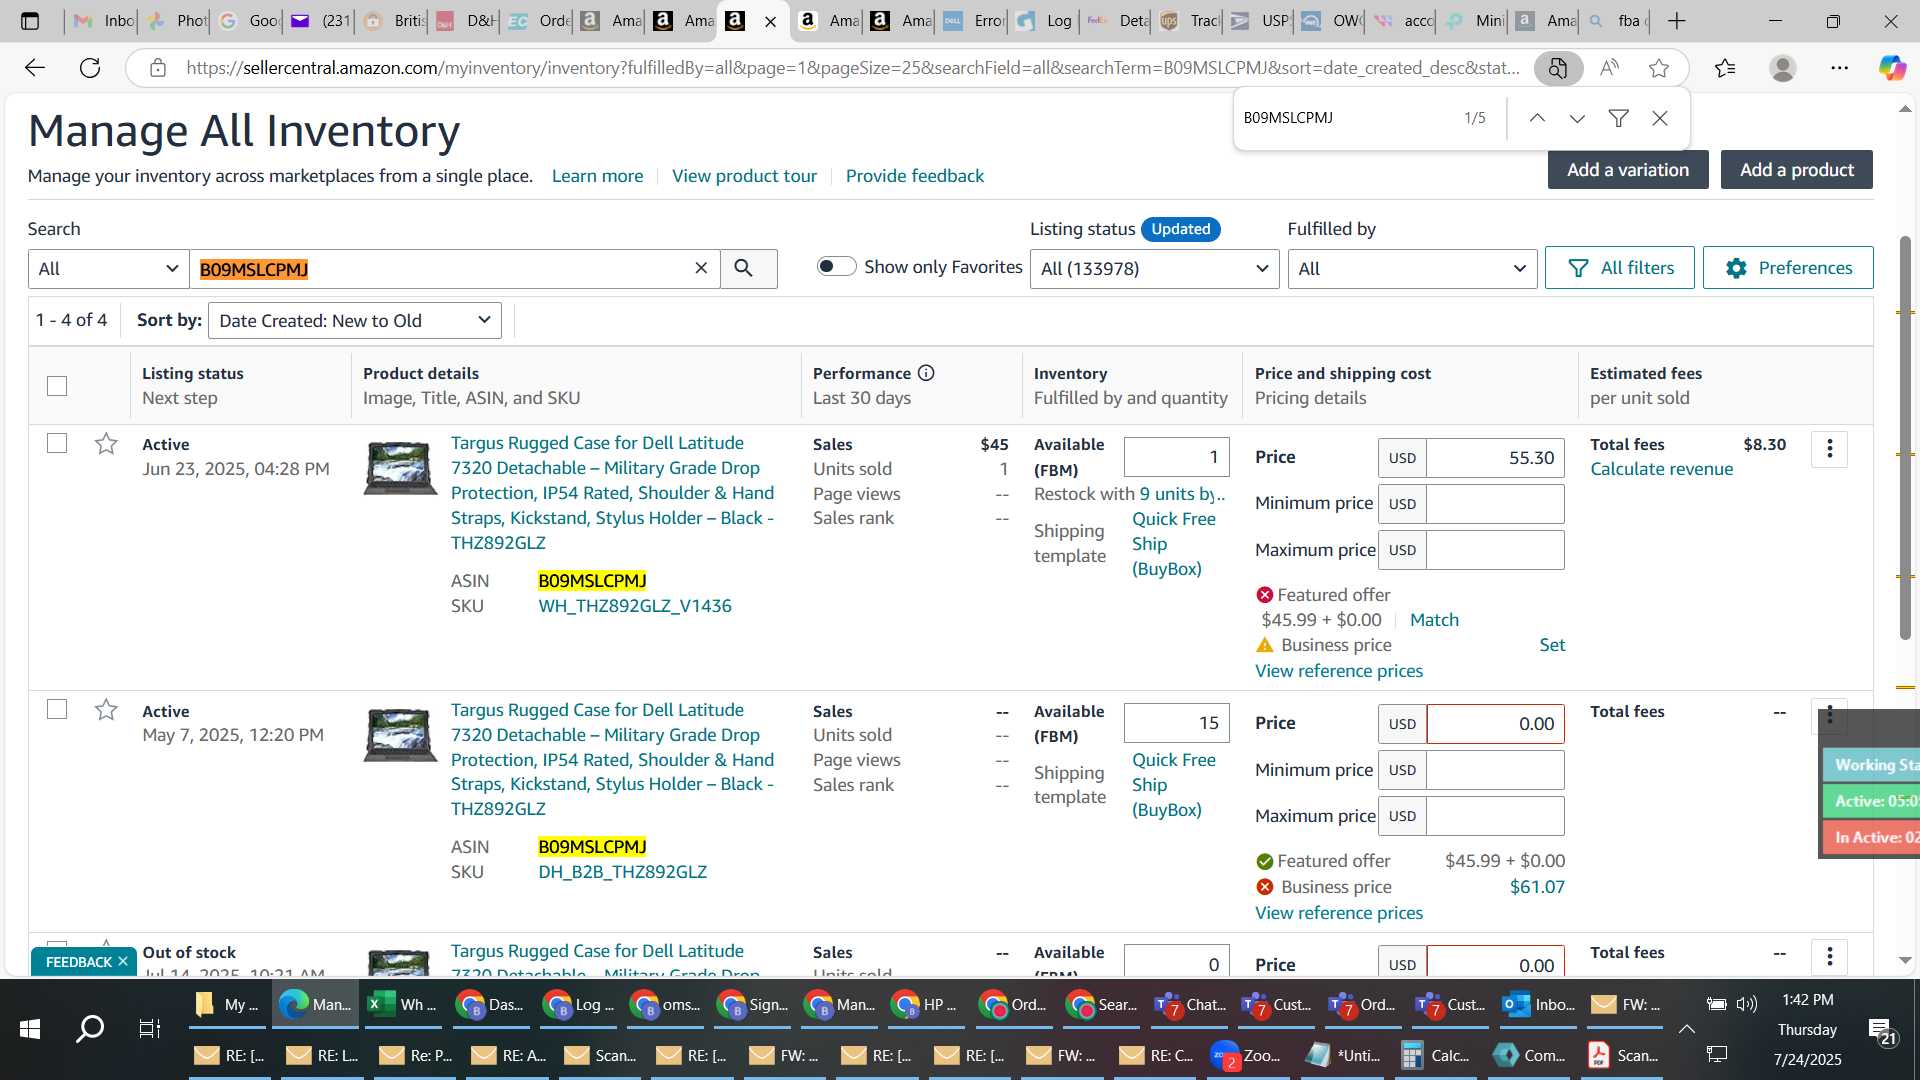This screenshot has height=1080, width=1920.
Task: Add this page to browser favorites
Action: [x=1659, y=68]
